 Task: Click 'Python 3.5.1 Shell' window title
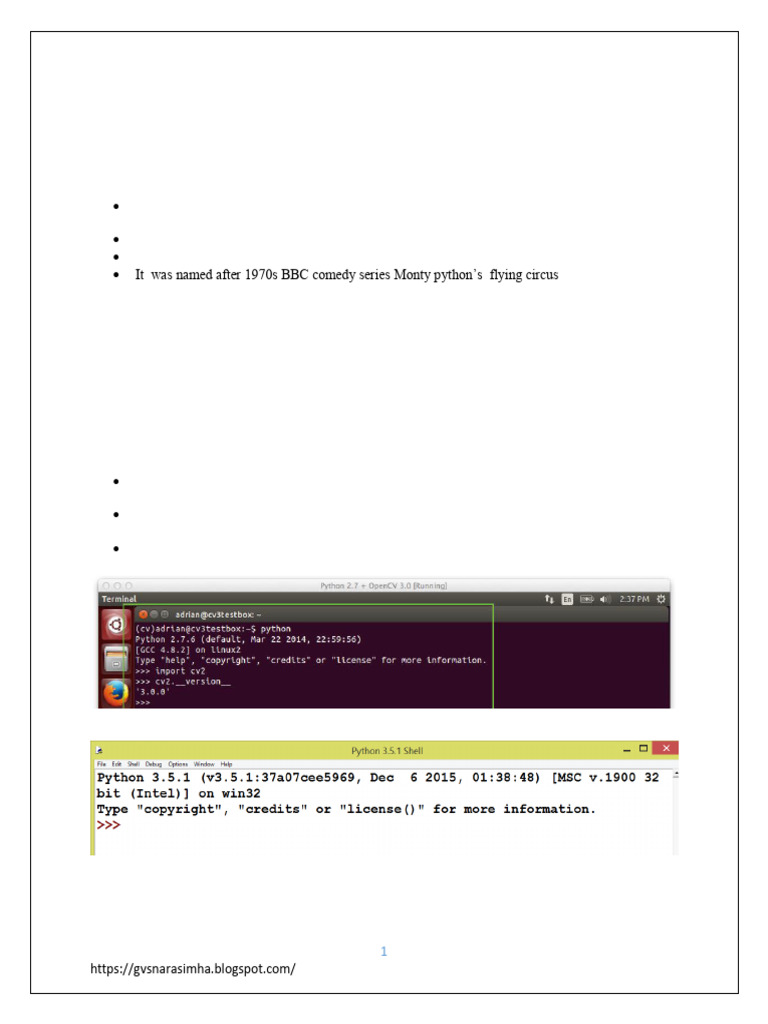pyautogui.click(x=387, y=750)
